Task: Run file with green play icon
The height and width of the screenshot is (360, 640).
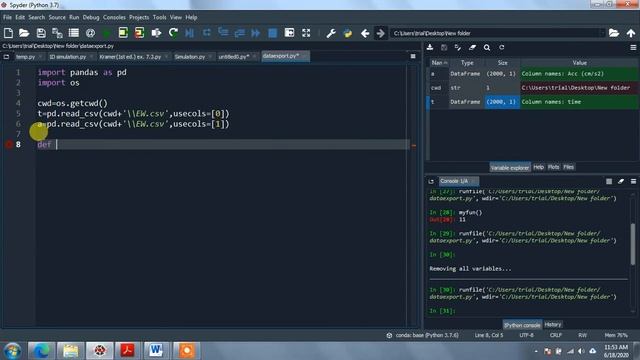Action: 107,33
